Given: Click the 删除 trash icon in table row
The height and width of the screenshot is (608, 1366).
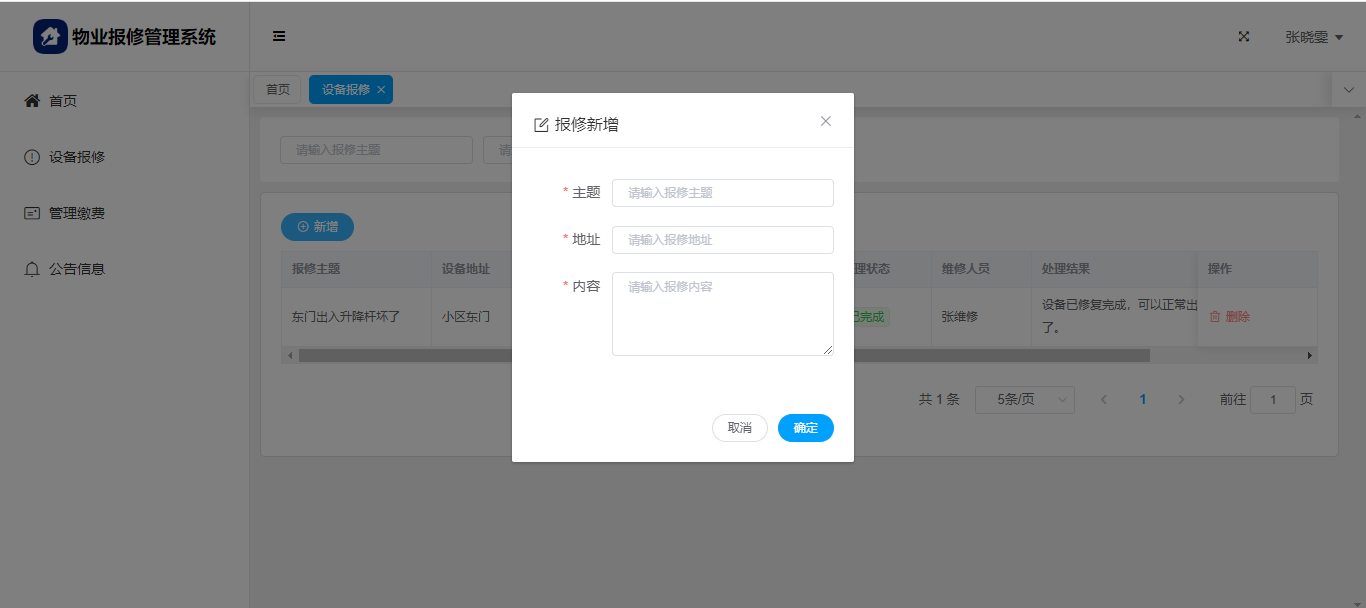Looking at the screenshot, I should [1215, 316].
